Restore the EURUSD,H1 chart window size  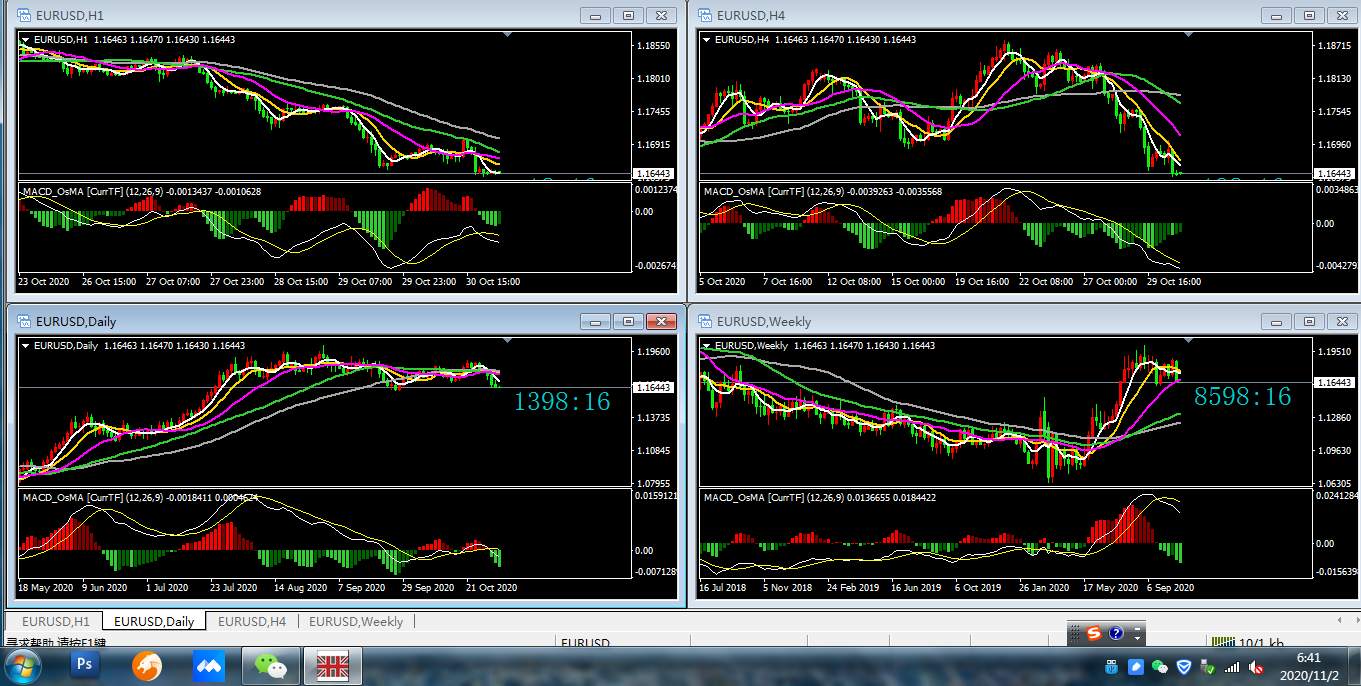(628, 15)
